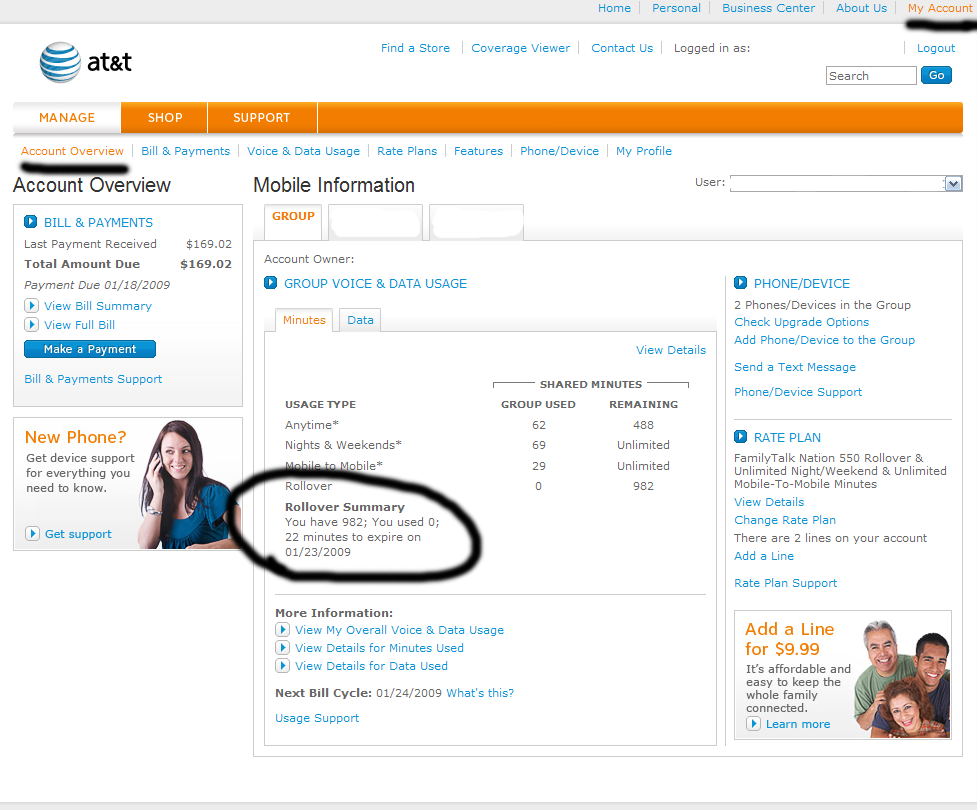
Task: Open Phone/Device Support link
Action: click(798, 392)
